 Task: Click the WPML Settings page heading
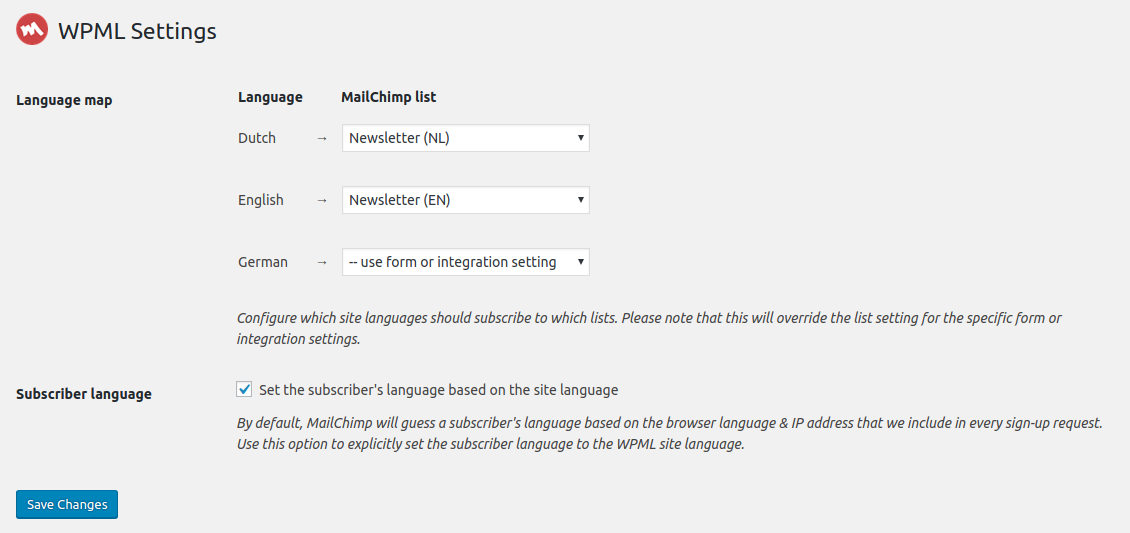coord(137,31)
